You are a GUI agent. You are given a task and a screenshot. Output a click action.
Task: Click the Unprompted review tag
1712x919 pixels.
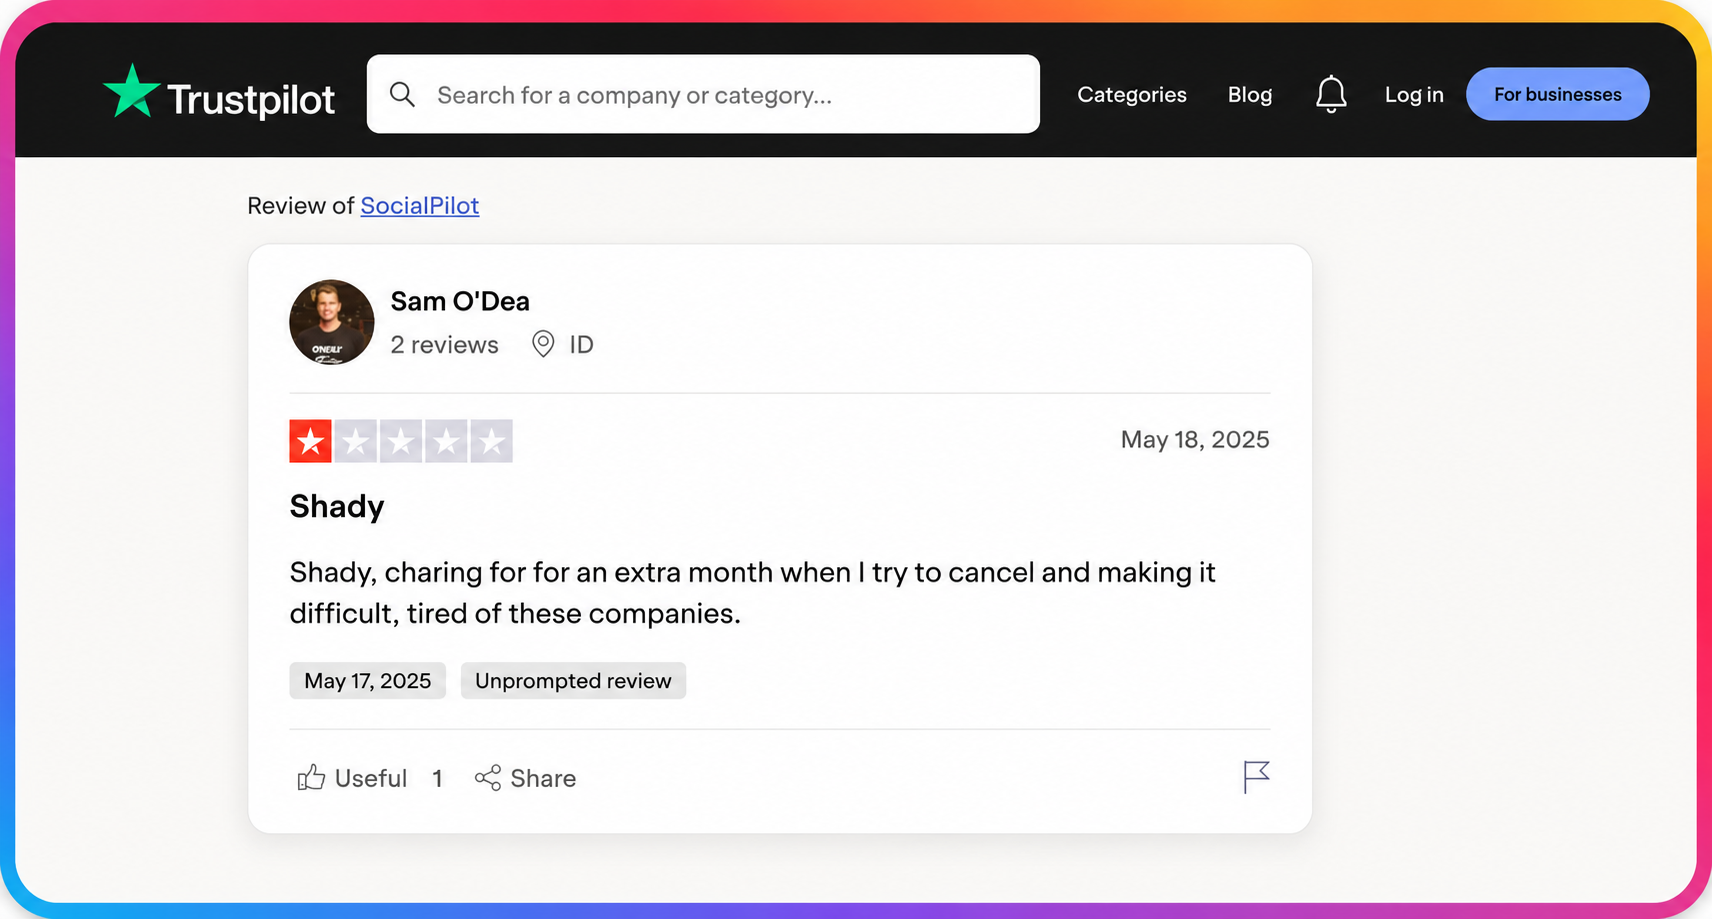pyautogui.click(x=573, y=681)
